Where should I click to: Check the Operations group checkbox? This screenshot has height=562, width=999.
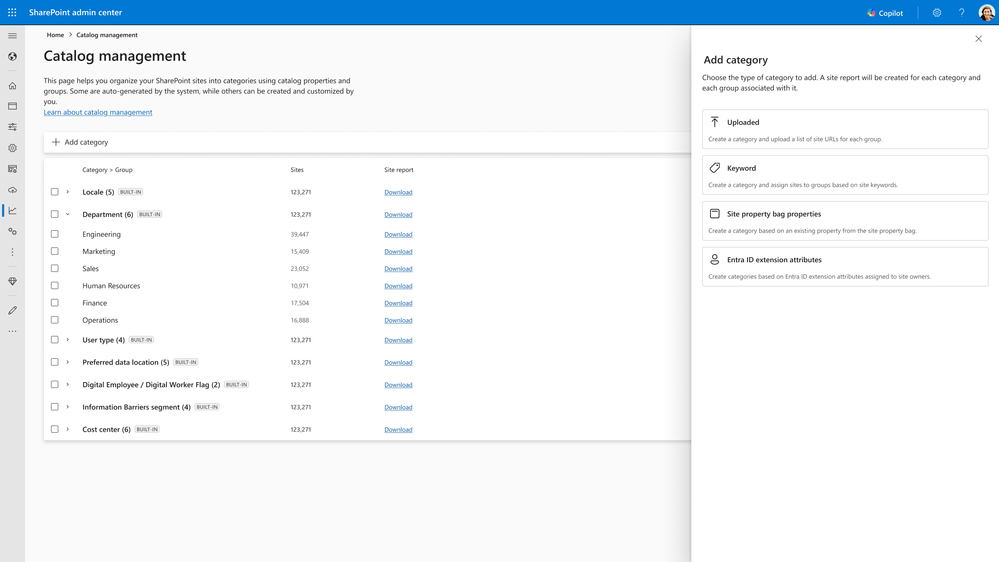[x=55, y=320]
